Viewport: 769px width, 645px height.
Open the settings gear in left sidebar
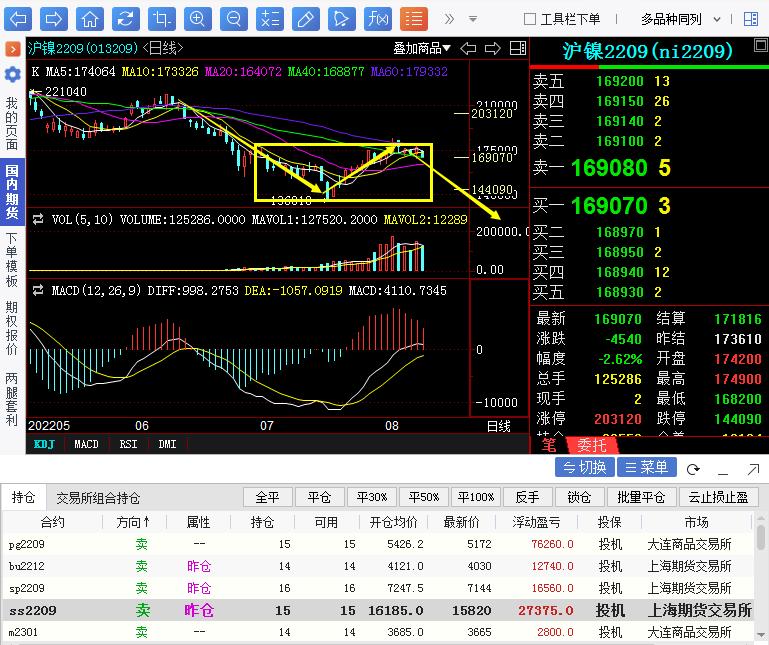point(12,75)
